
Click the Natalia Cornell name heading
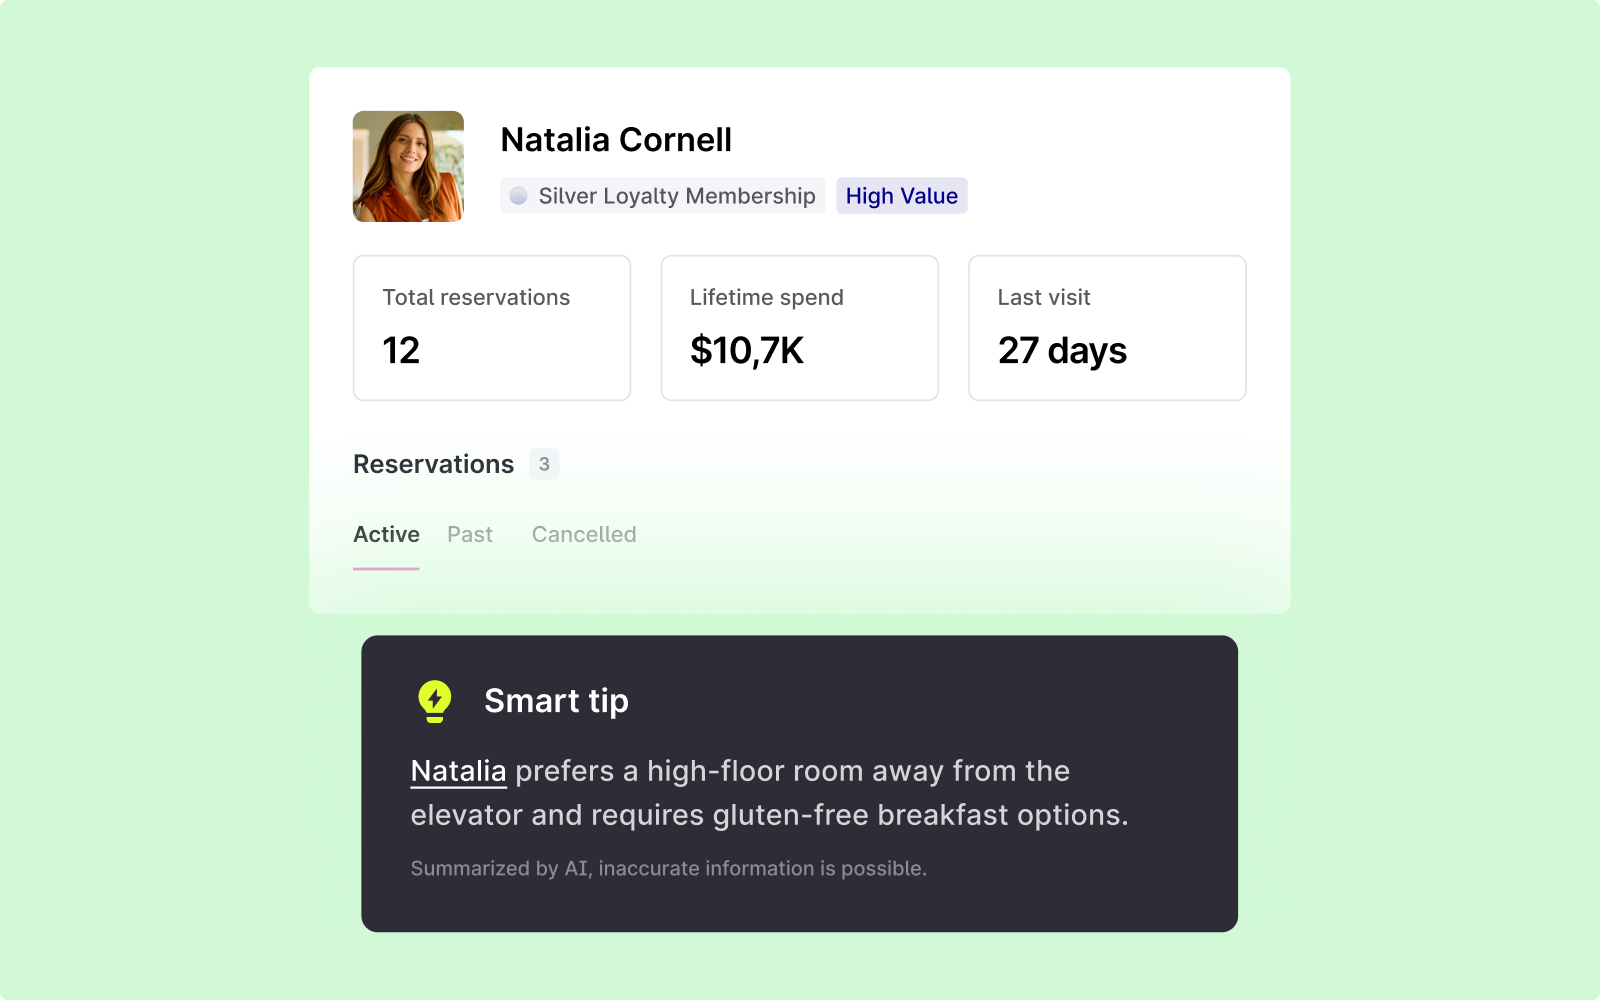(x=616, y=140)
